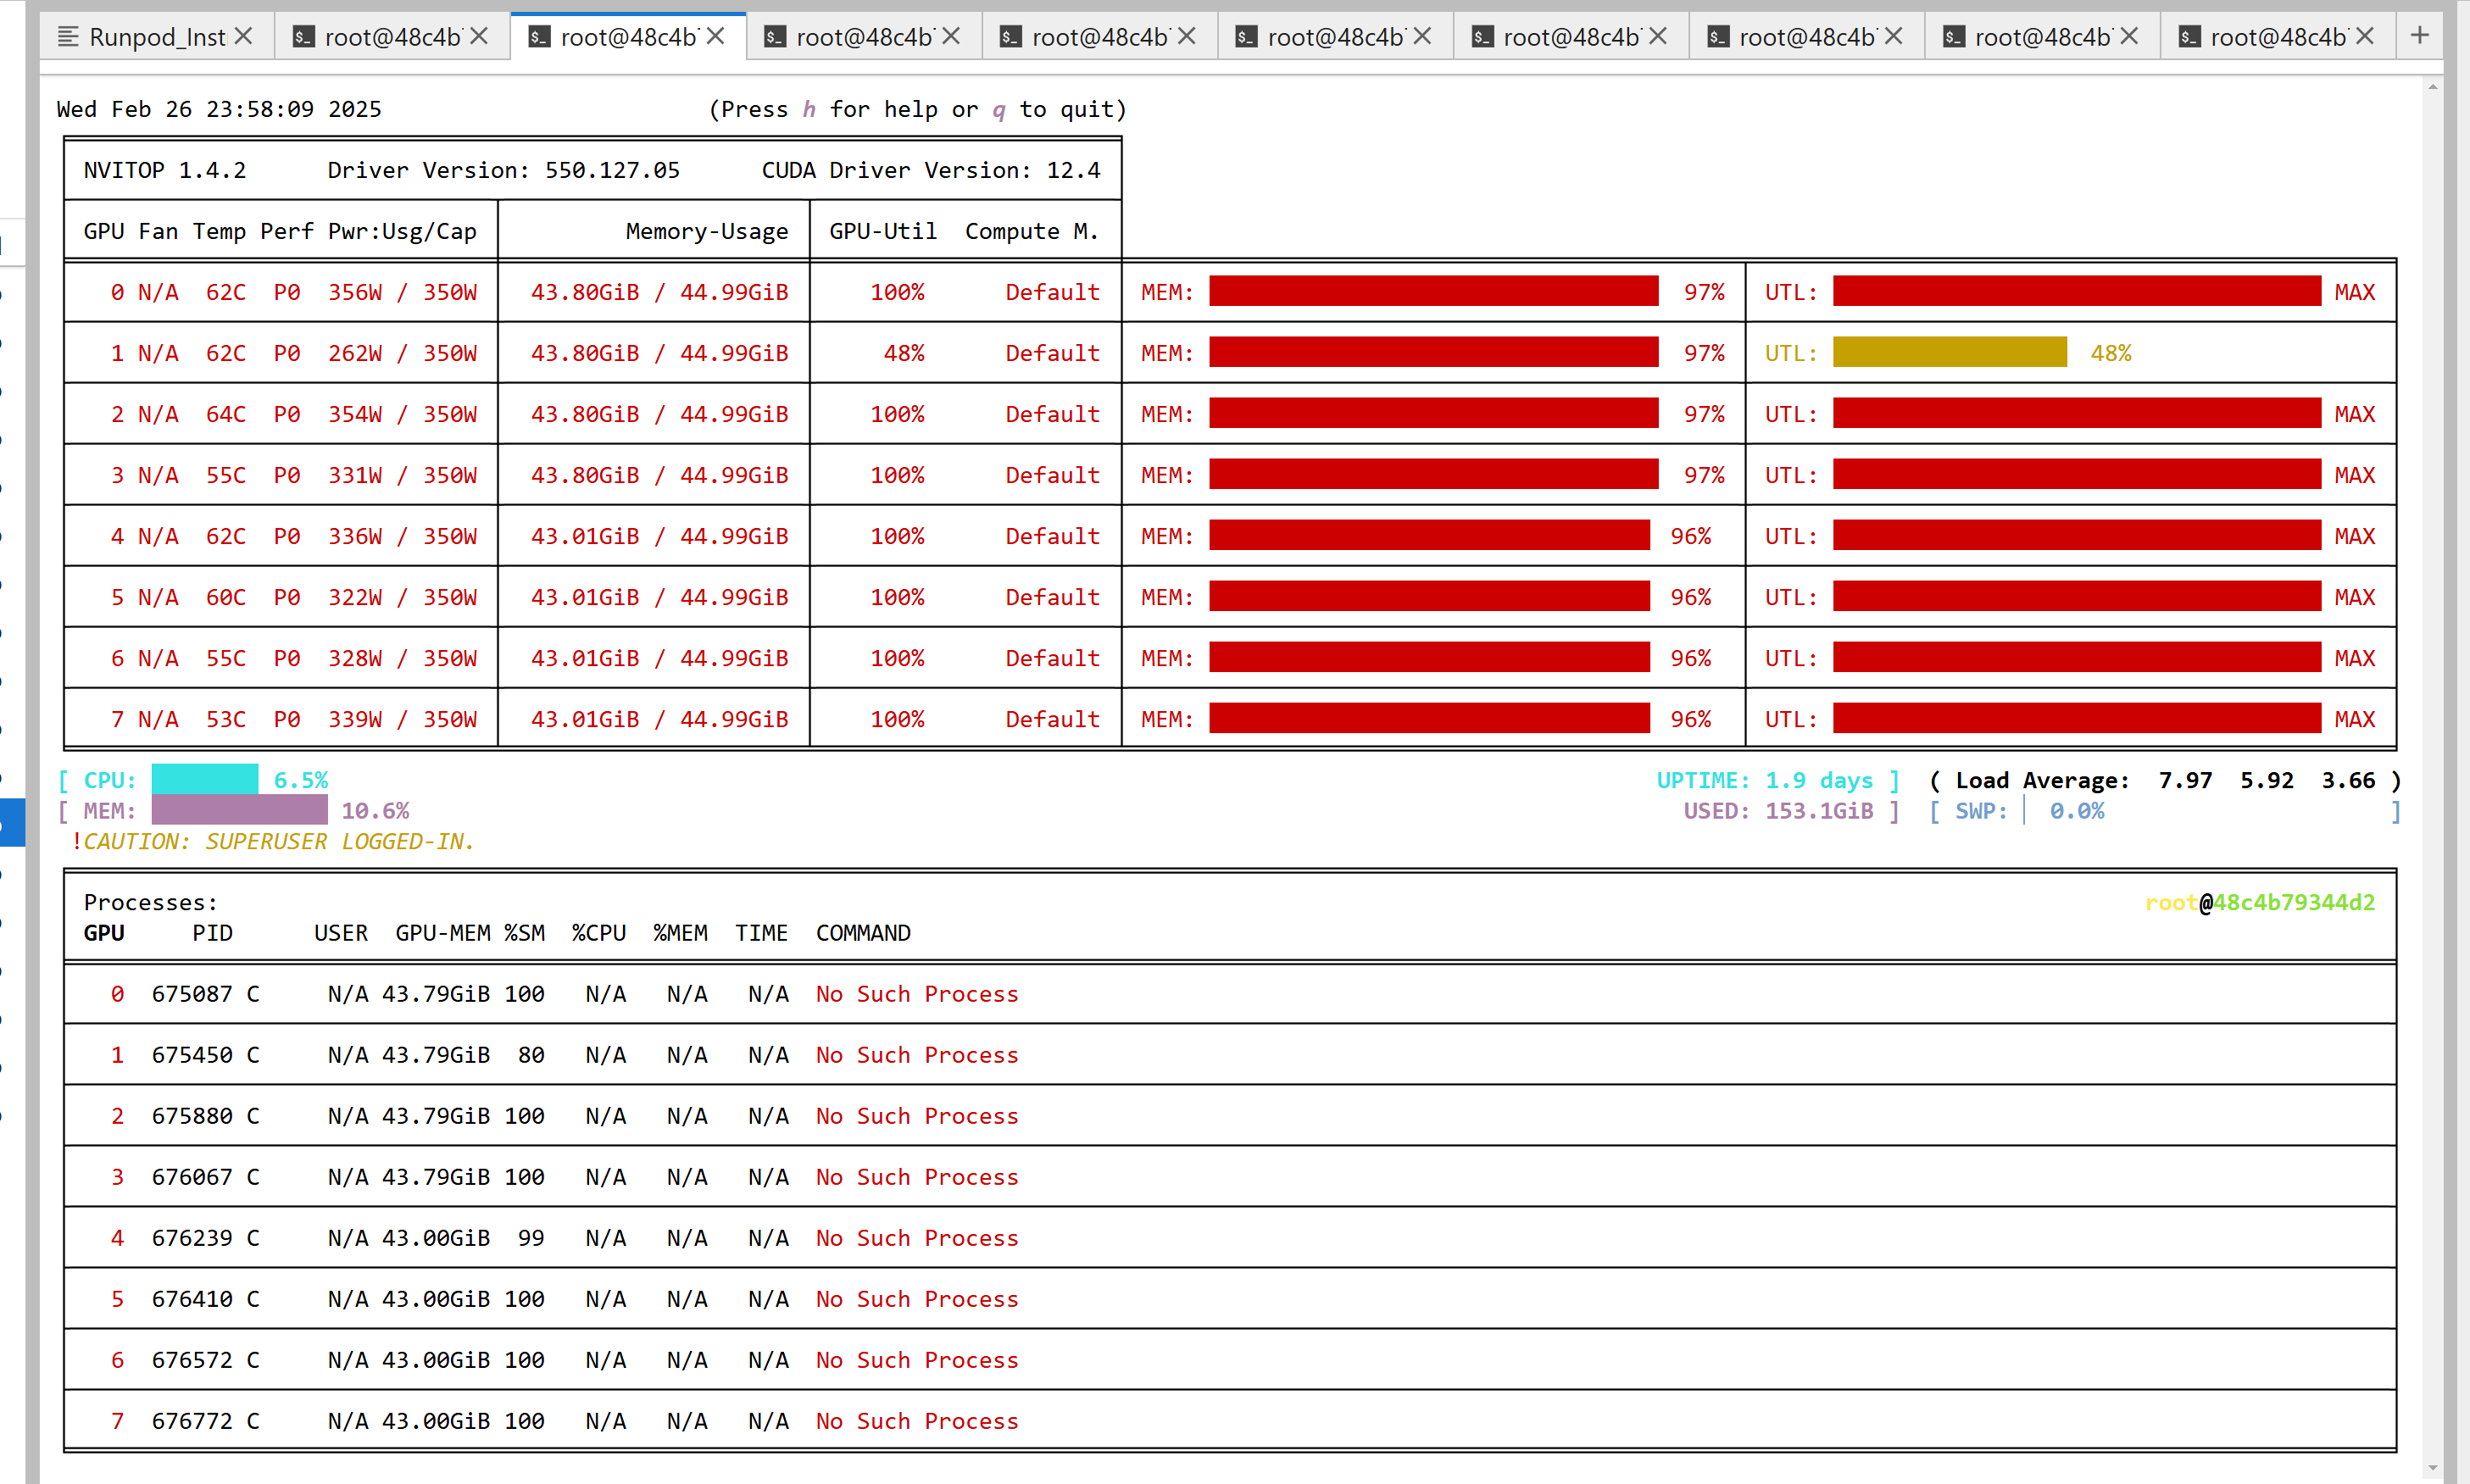Image resolution: width=2470 pixels, height=1484 pixels.
Task: Close the currently active root terminal tab
Action: click(715, 37)
